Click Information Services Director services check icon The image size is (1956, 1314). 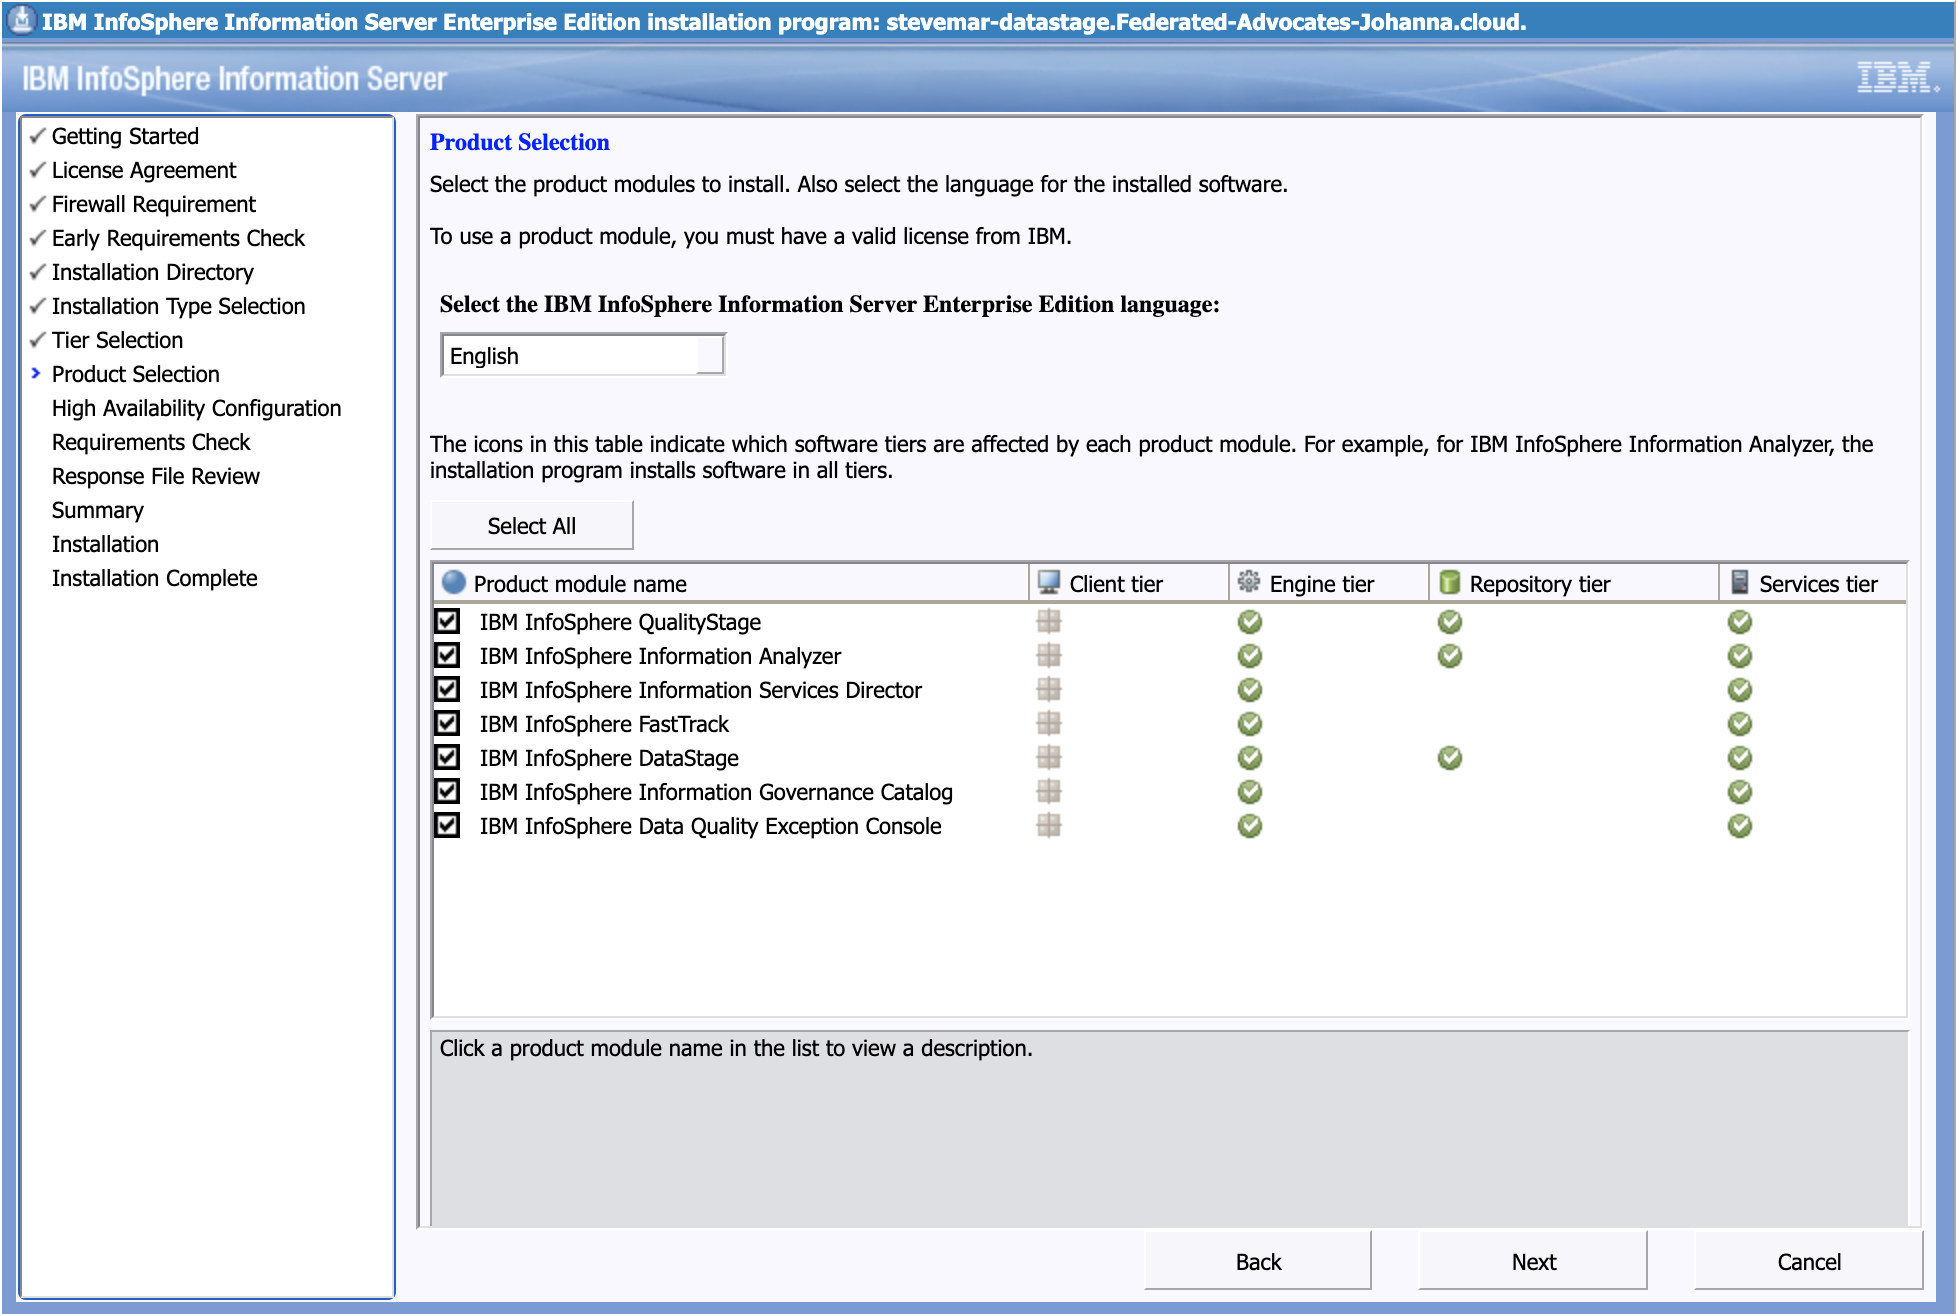coord(1740,690)
